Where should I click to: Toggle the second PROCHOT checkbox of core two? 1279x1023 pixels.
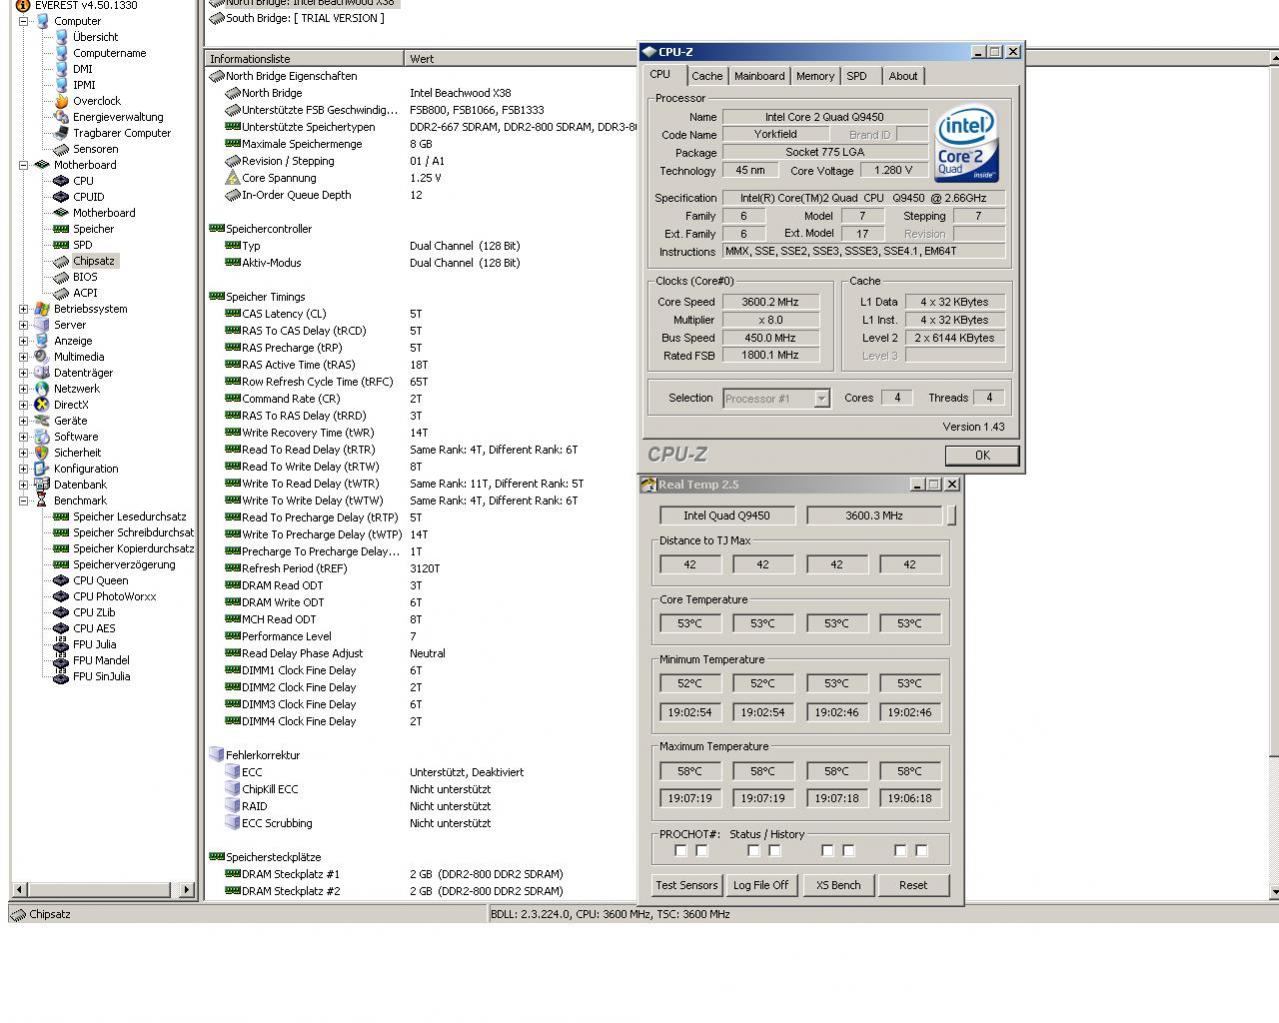pyautogui.click(x=775, y=851)
